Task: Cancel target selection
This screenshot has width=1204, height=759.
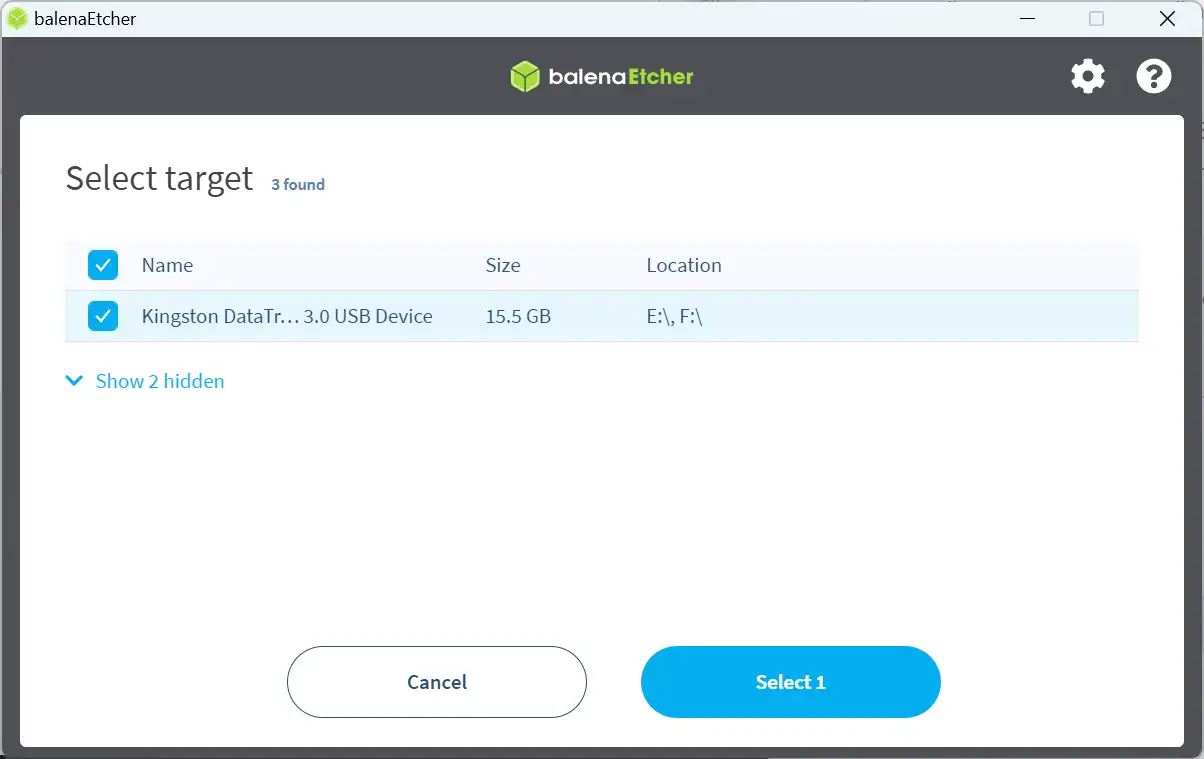Action: [436, 682]
